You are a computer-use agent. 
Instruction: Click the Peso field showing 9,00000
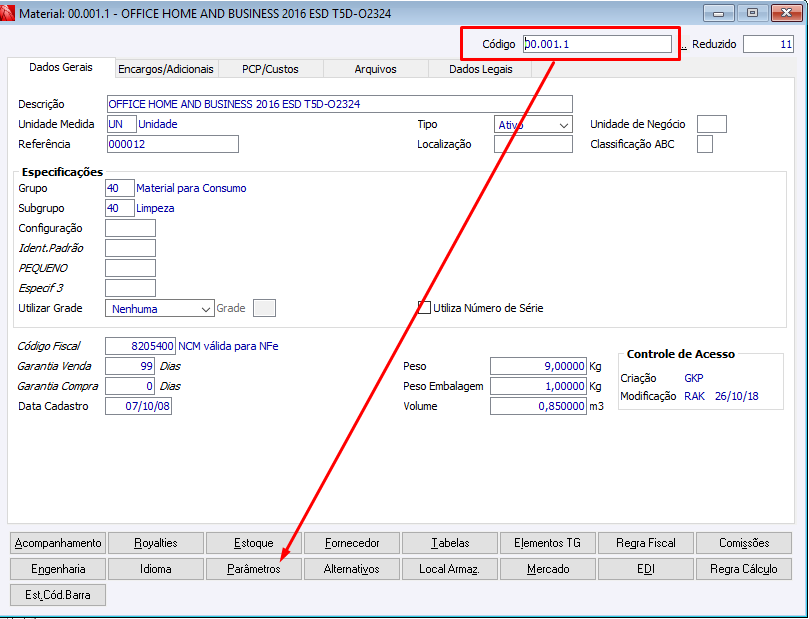(538, 366)
